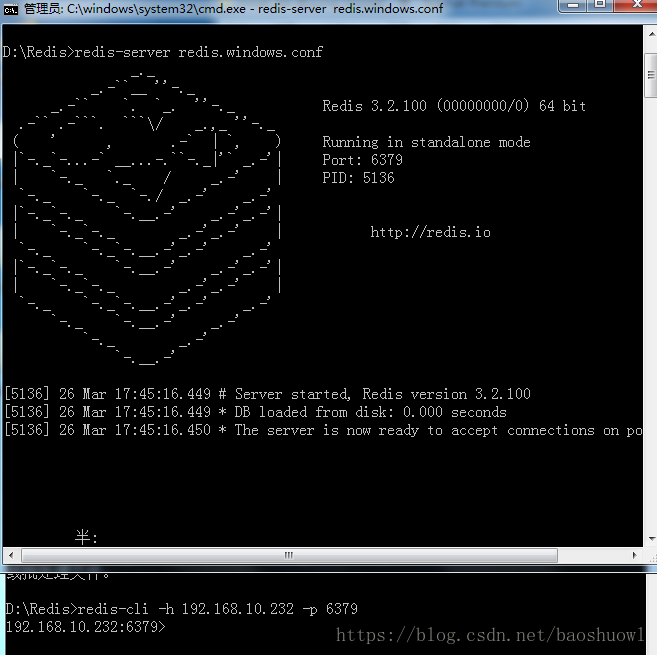Click the 'PID: 5136' line
657x655 pixels.
pos(358,178)
